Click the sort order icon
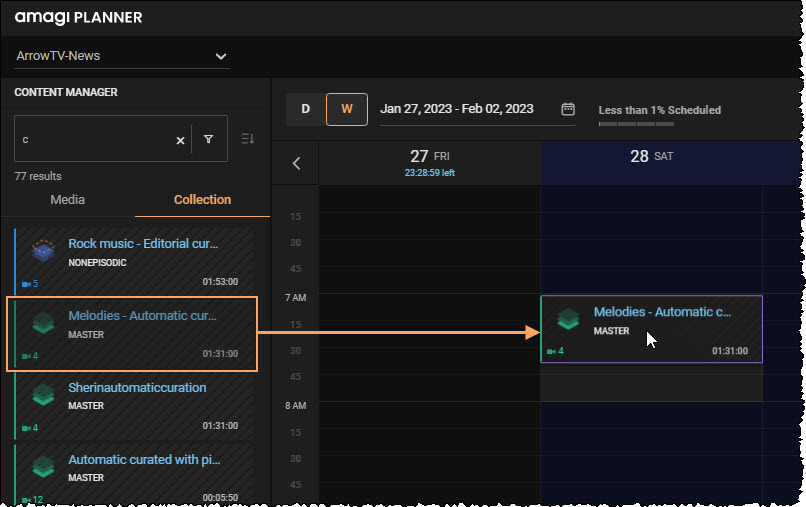Screen dimensions: 806x507 pyautogui.click(x=248, y=138)
